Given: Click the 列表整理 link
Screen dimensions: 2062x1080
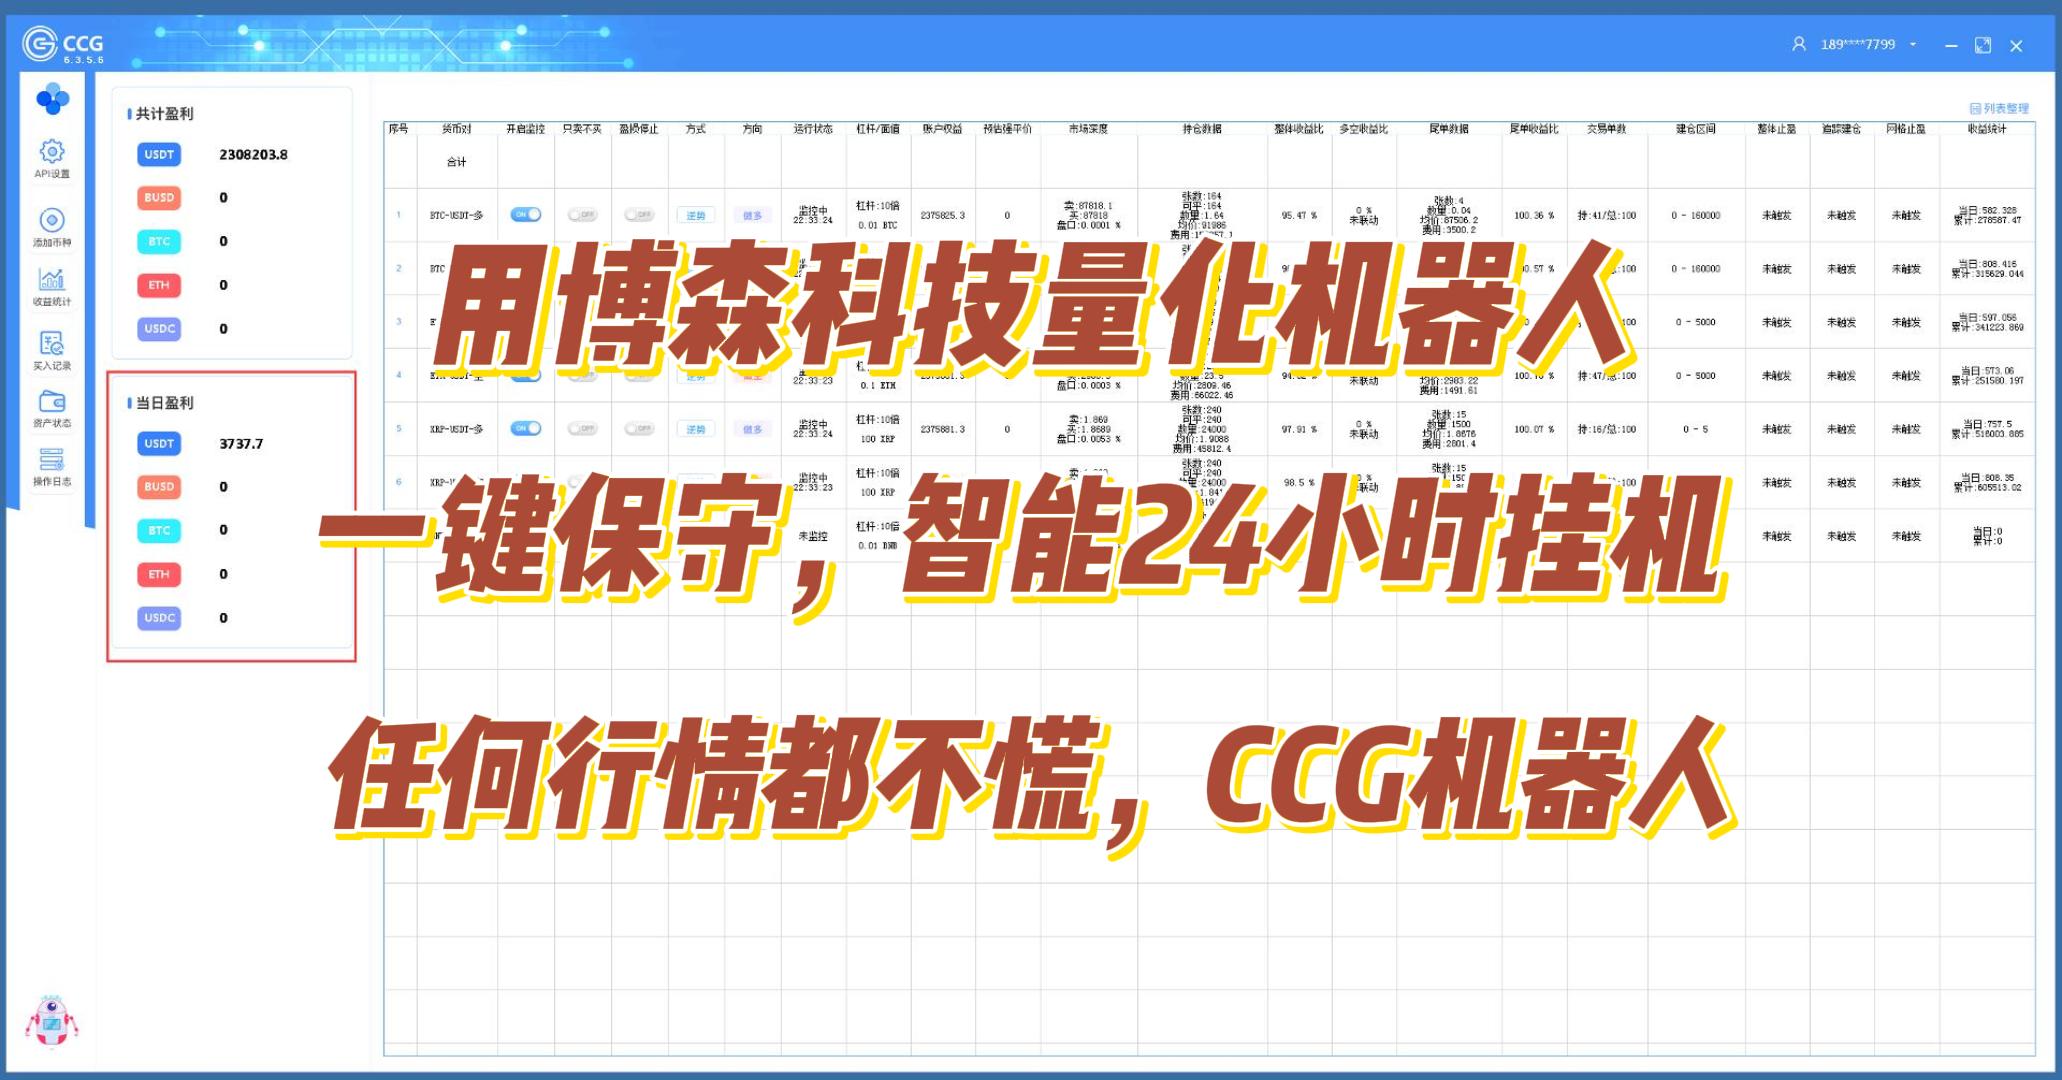Looking at the screenshot, I should point(1999,108).
